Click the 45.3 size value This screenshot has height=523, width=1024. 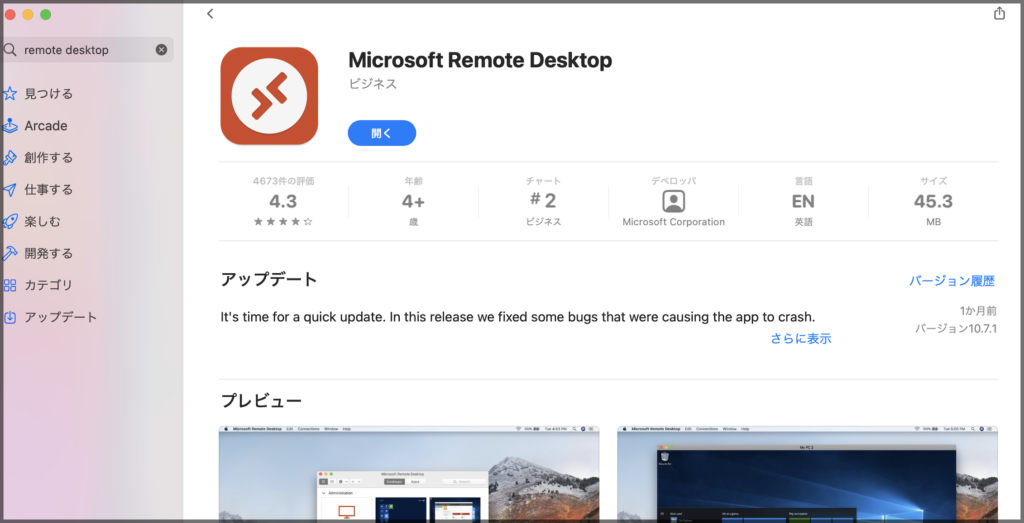click(933, 201)
